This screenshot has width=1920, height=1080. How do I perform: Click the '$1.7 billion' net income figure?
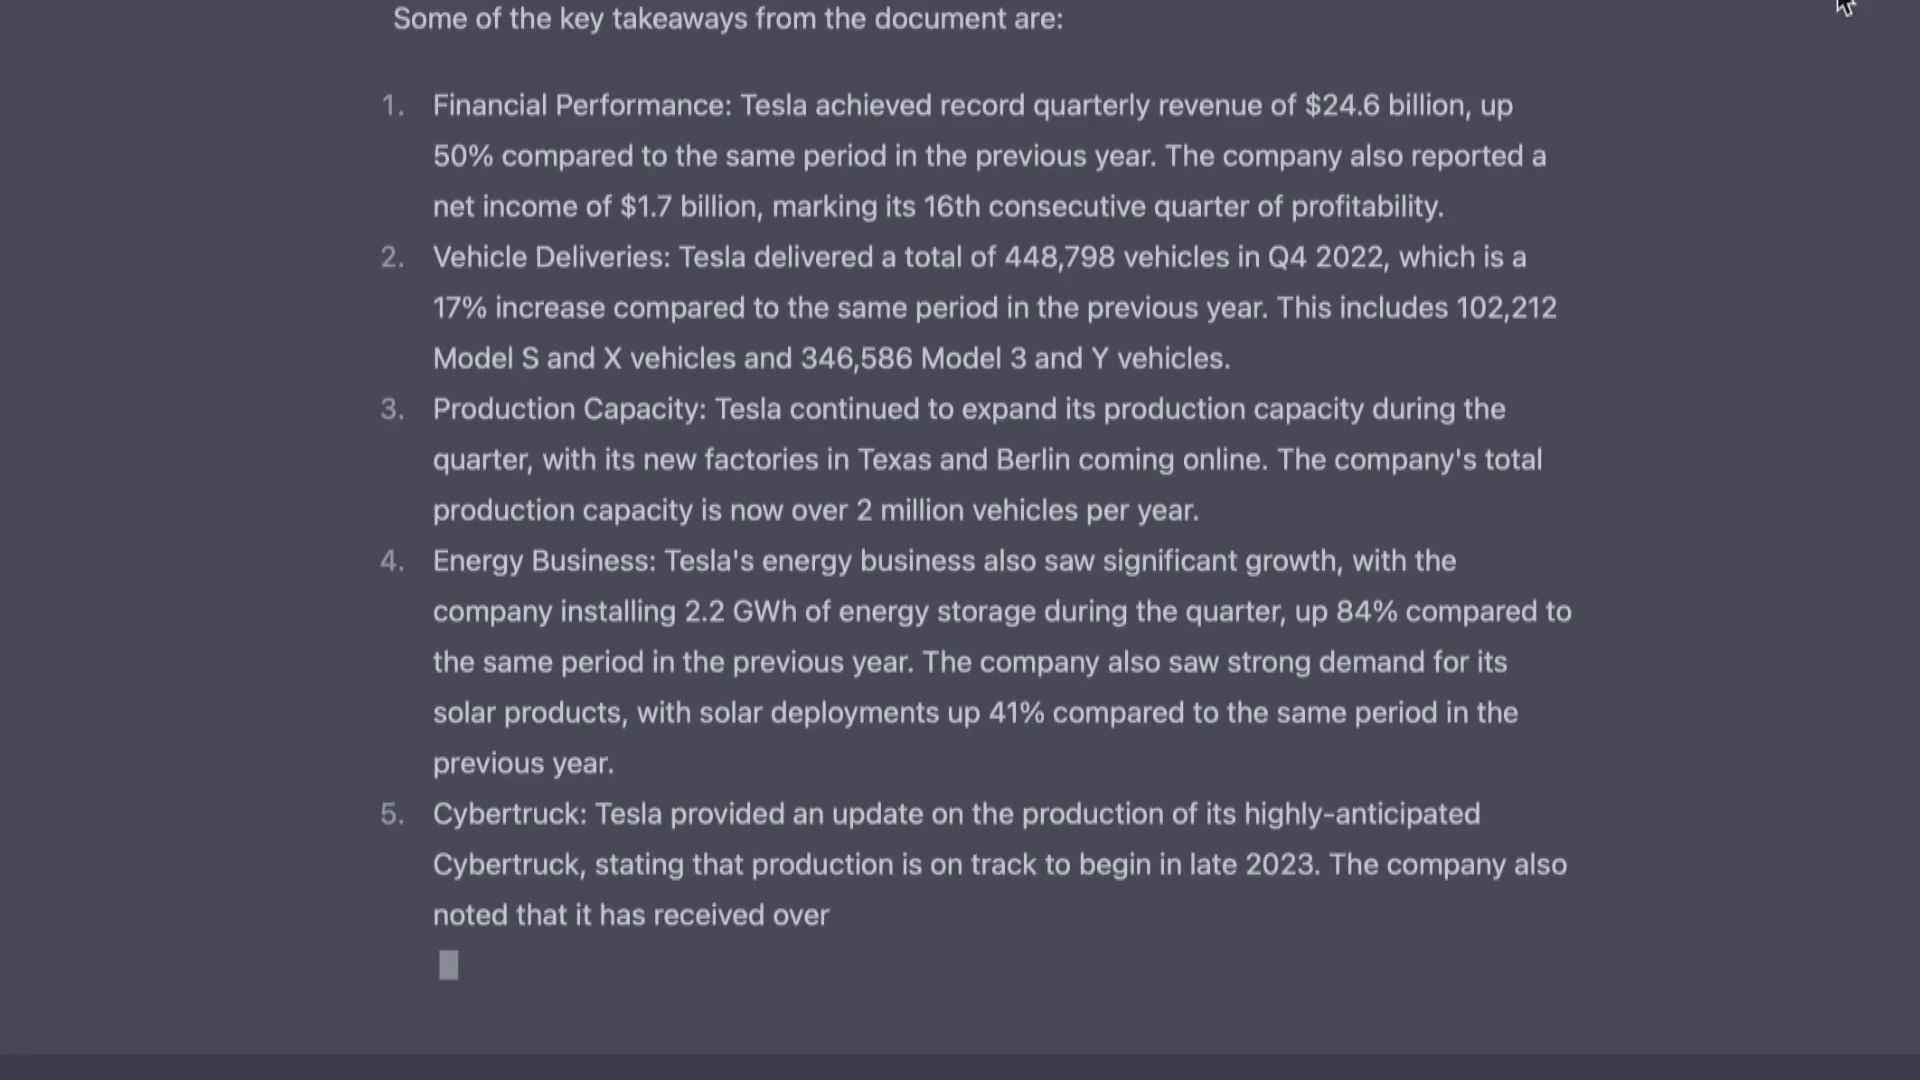click(688, 207)
